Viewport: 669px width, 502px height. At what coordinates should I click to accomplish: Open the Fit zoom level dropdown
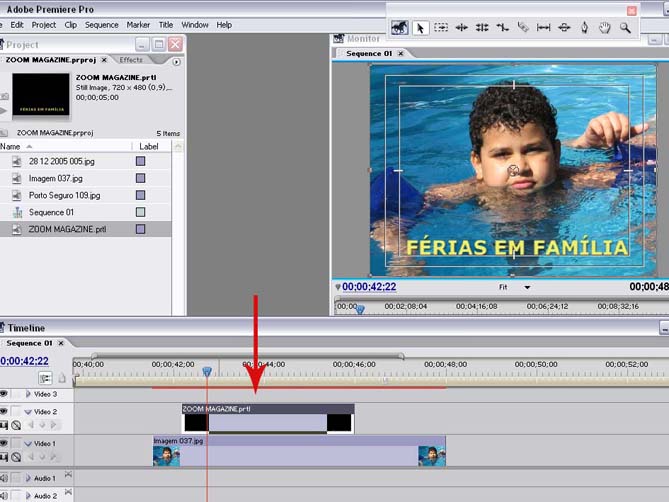pos(526,287)
